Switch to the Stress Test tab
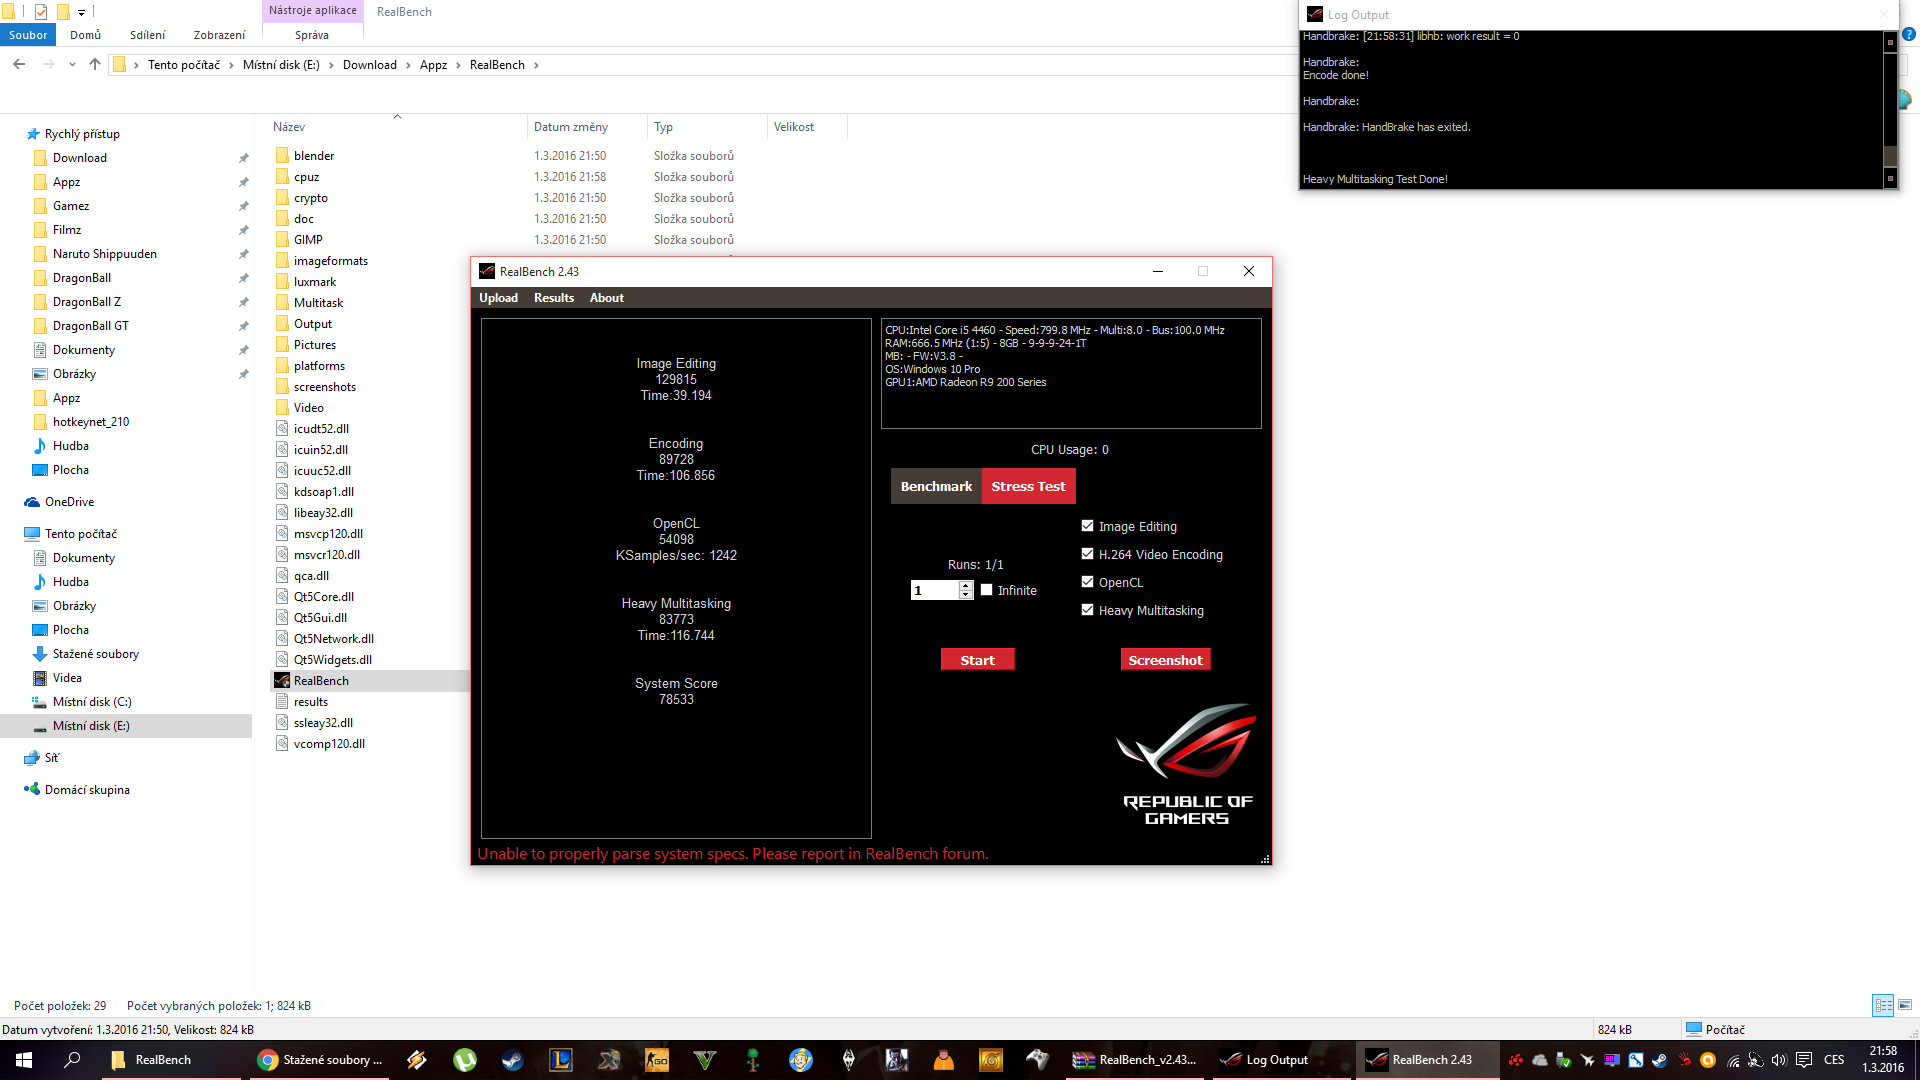Screen dimensions: 1920x1080 [x=1028, y=486]
